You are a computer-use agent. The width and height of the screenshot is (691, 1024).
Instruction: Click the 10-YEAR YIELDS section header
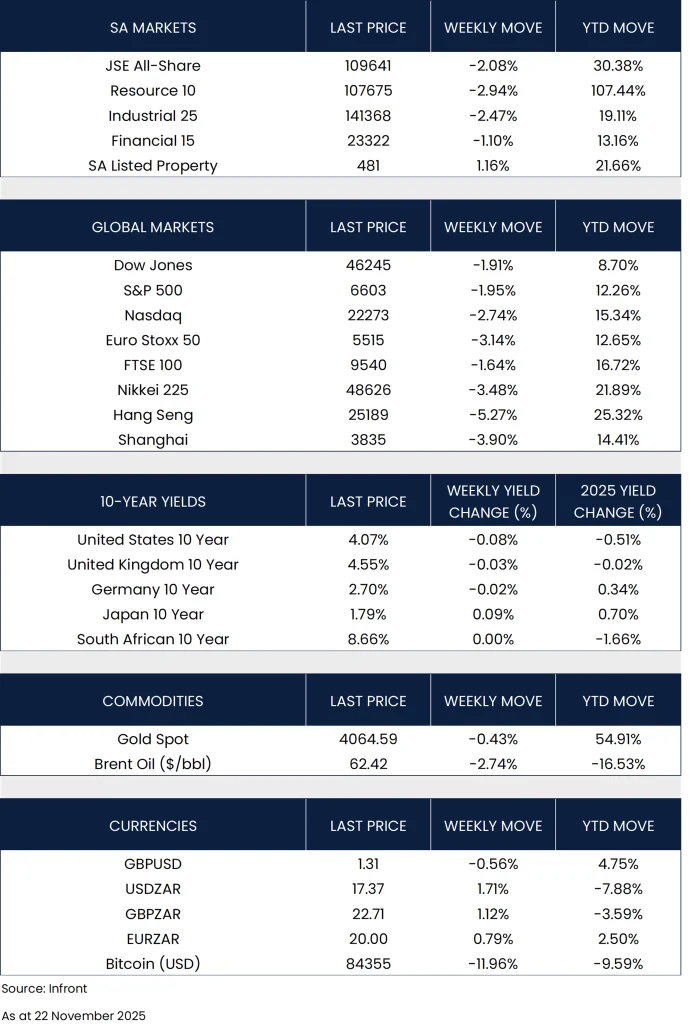[x=153, y=502]
